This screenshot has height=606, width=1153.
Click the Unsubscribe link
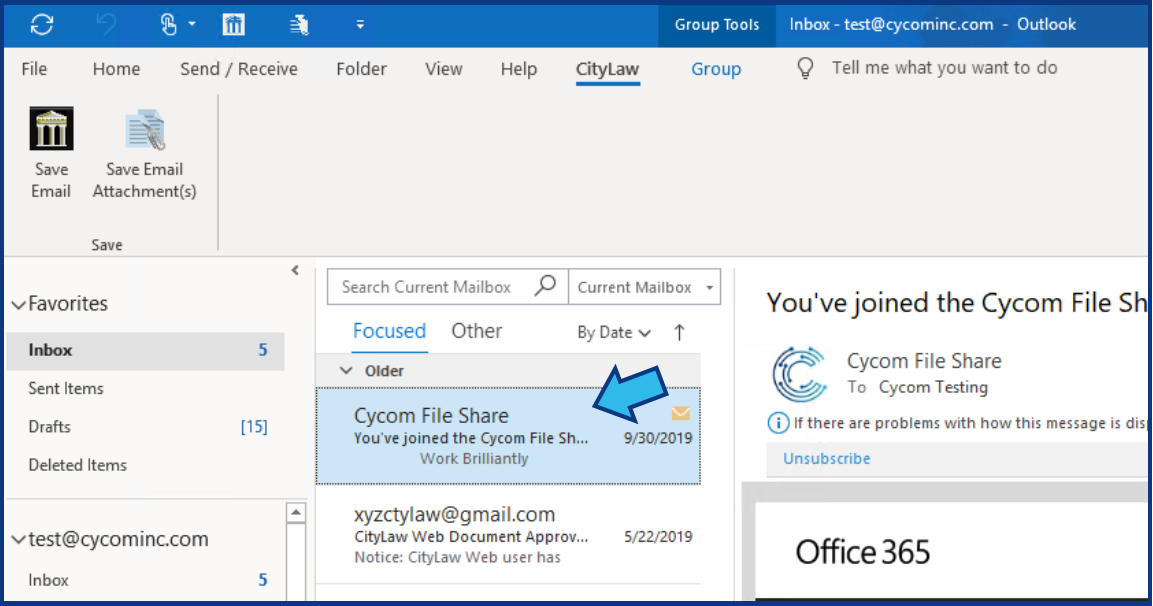[827, 459]
